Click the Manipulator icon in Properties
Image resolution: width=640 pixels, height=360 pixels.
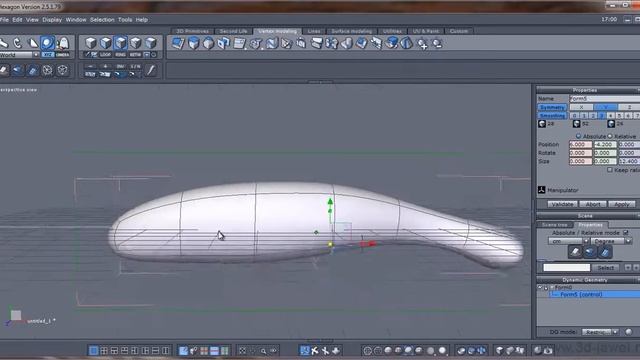(x=542, y=190)
